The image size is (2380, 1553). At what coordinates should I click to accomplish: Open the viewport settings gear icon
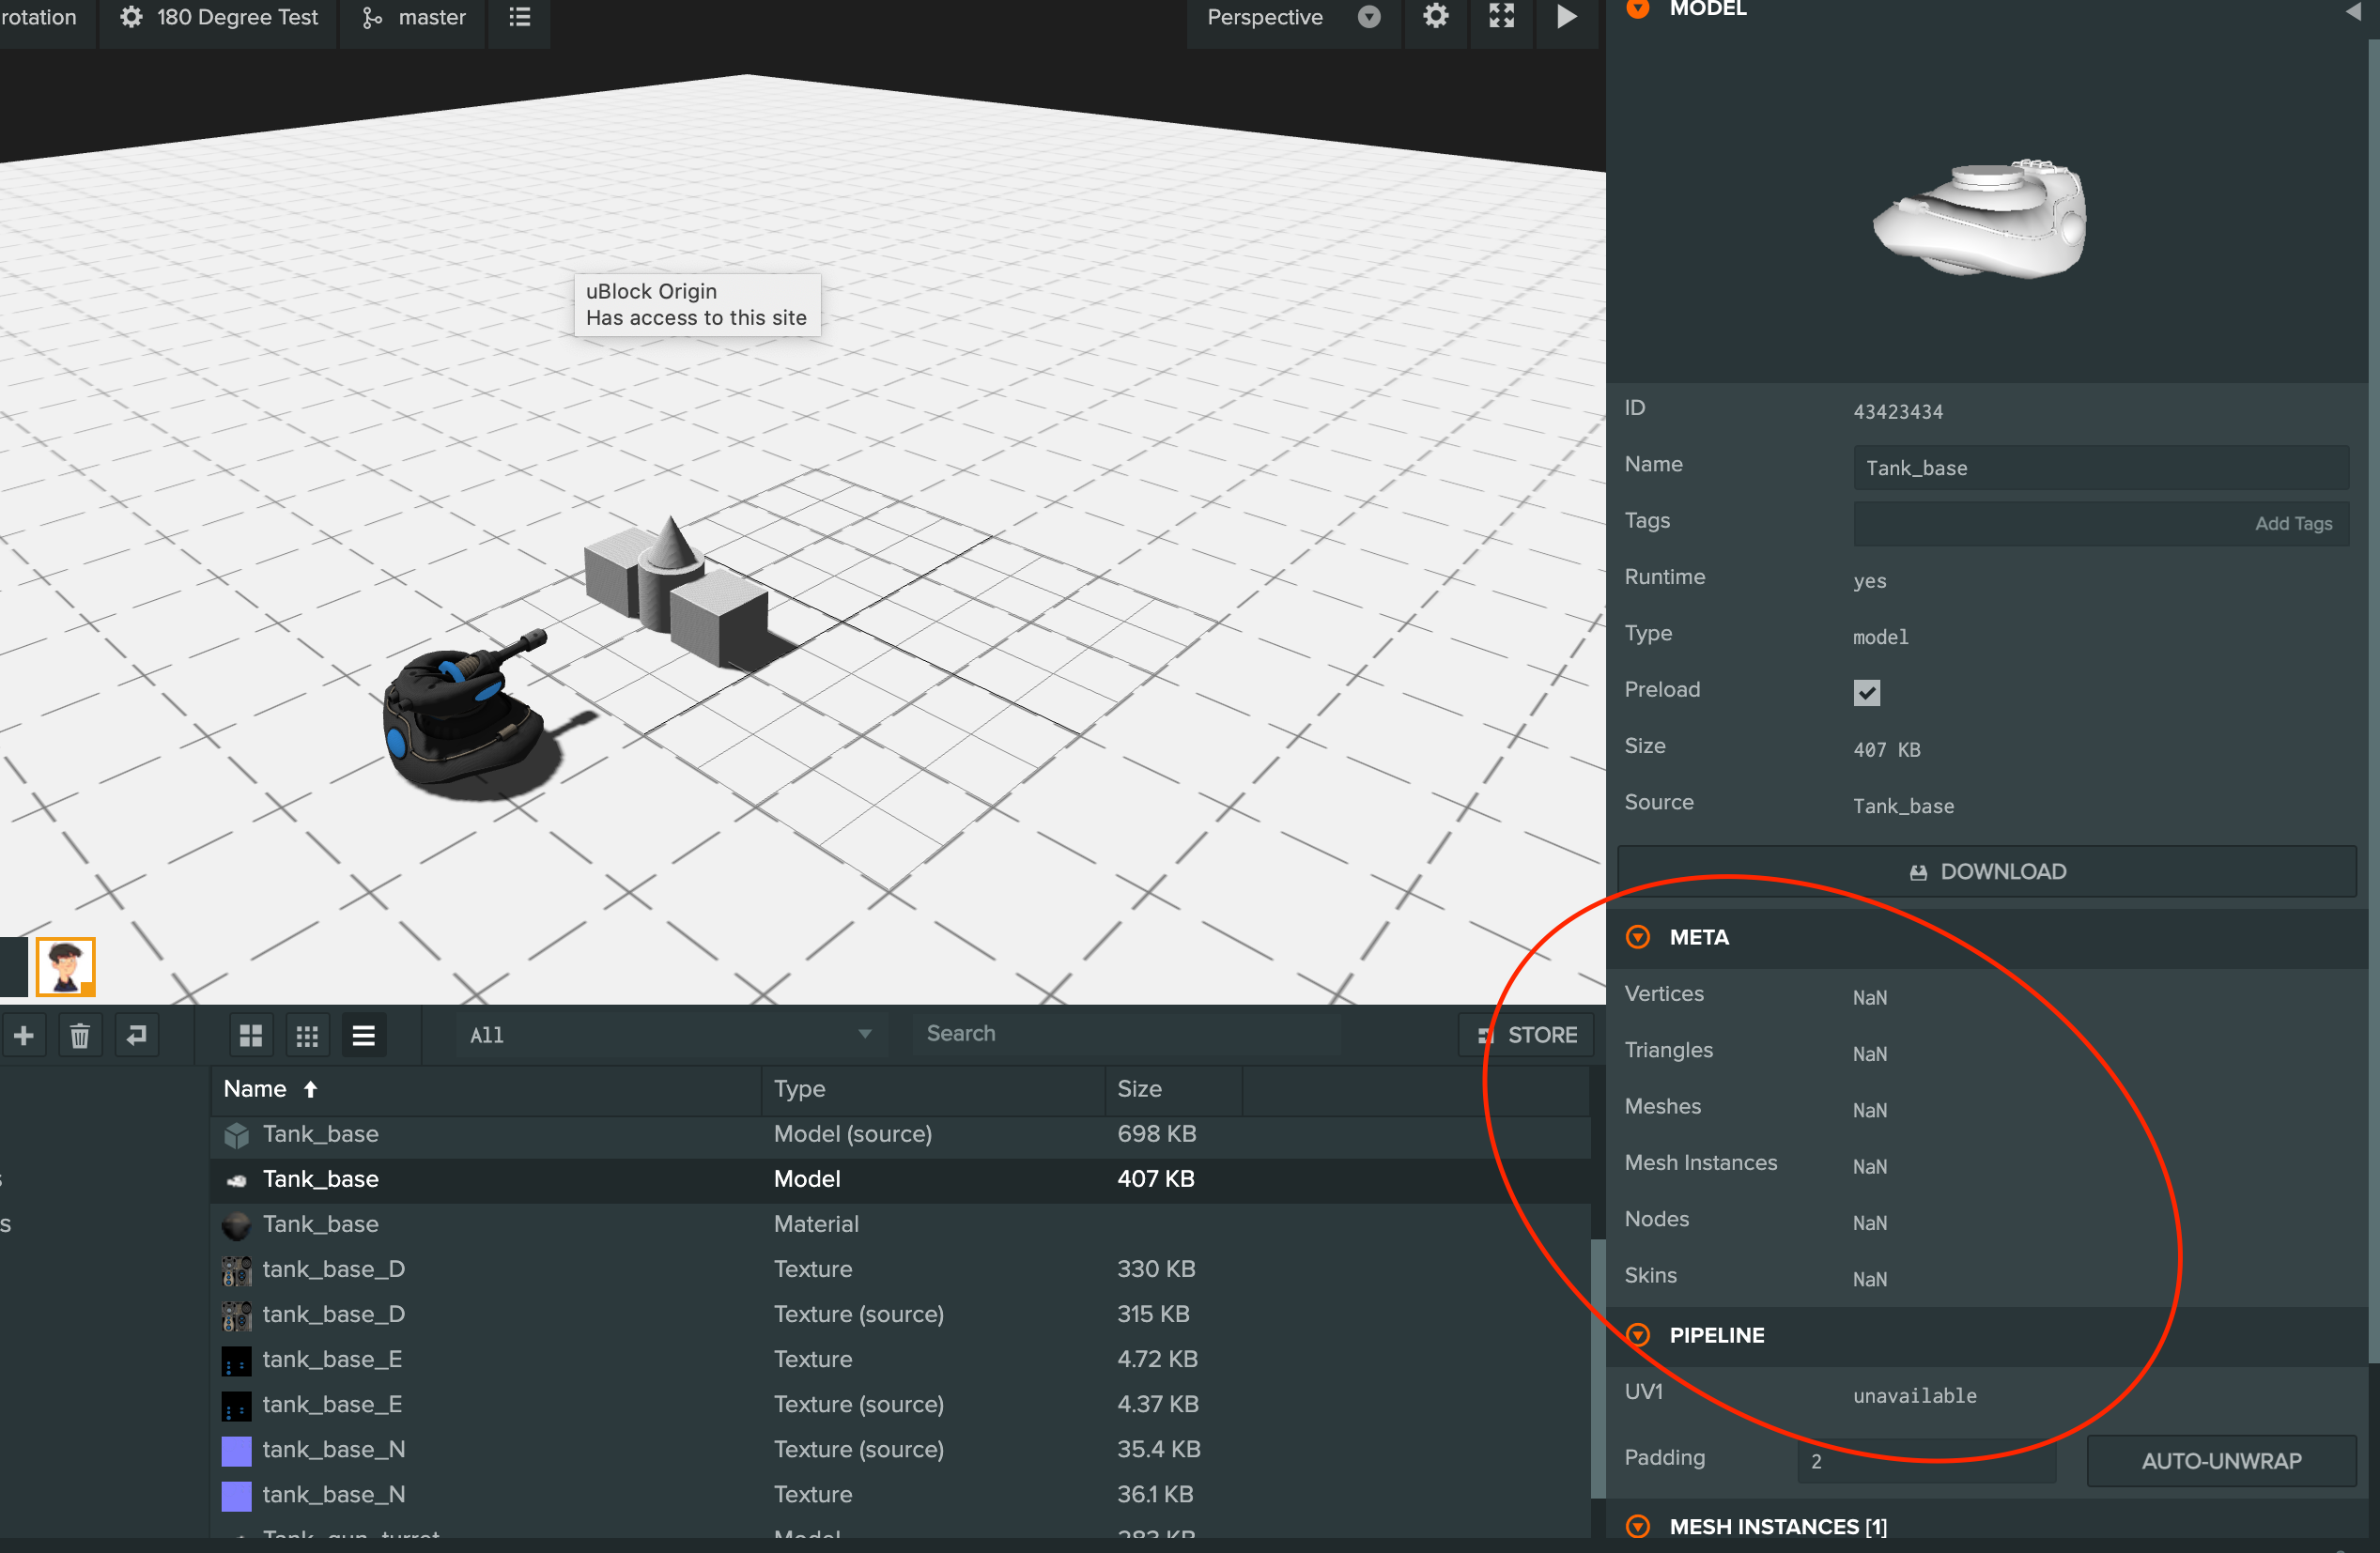coord(1437,16)
